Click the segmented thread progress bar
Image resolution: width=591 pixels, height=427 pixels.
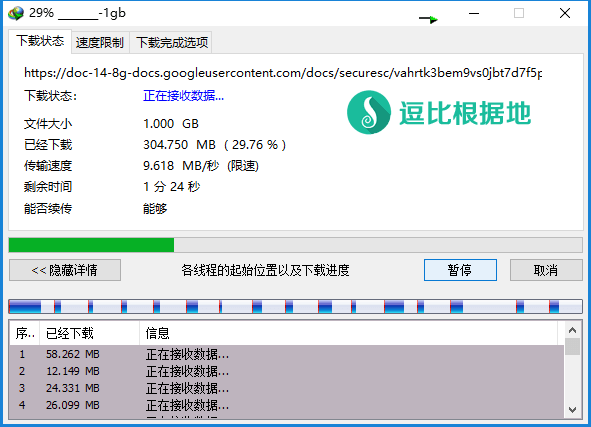point(296,306)
